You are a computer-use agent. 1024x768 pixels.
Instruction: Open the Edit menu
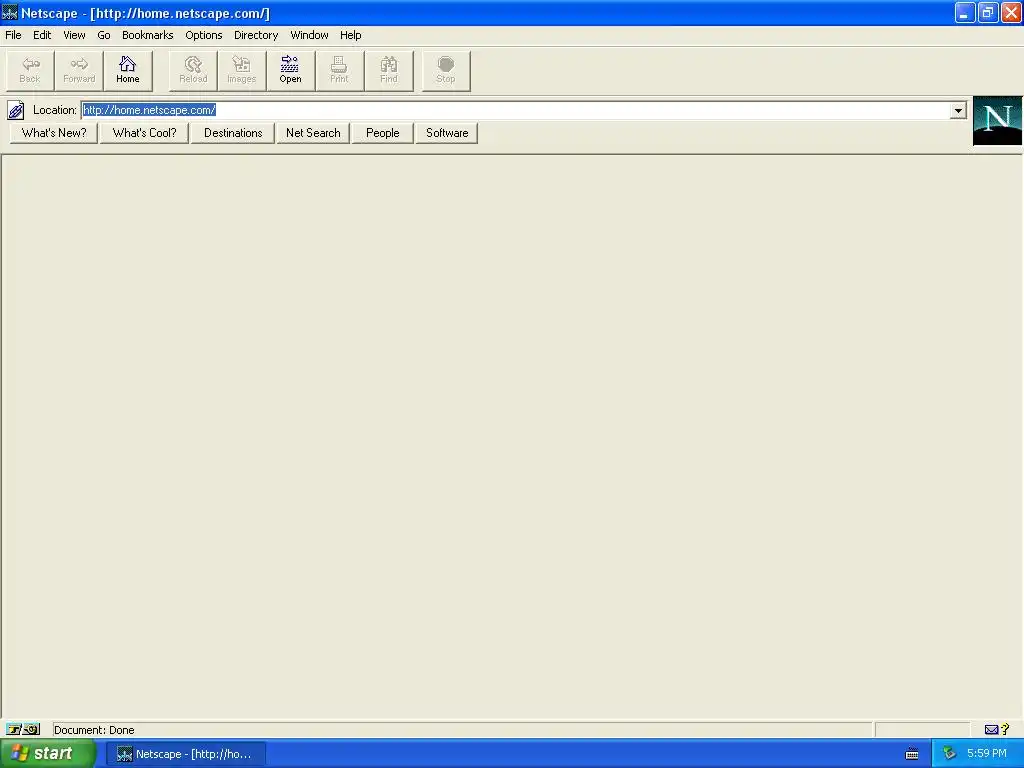click(42, 35)
